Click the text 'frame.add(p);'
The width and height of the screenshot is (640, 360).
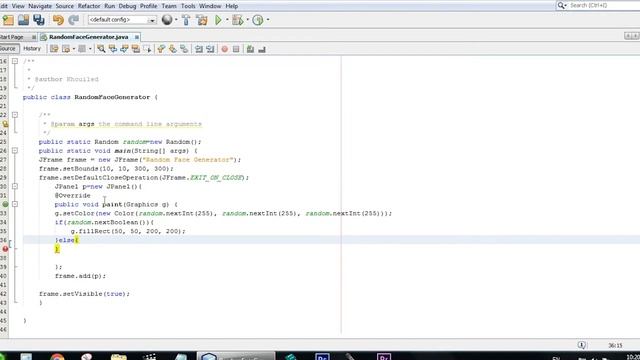[80, 276]
